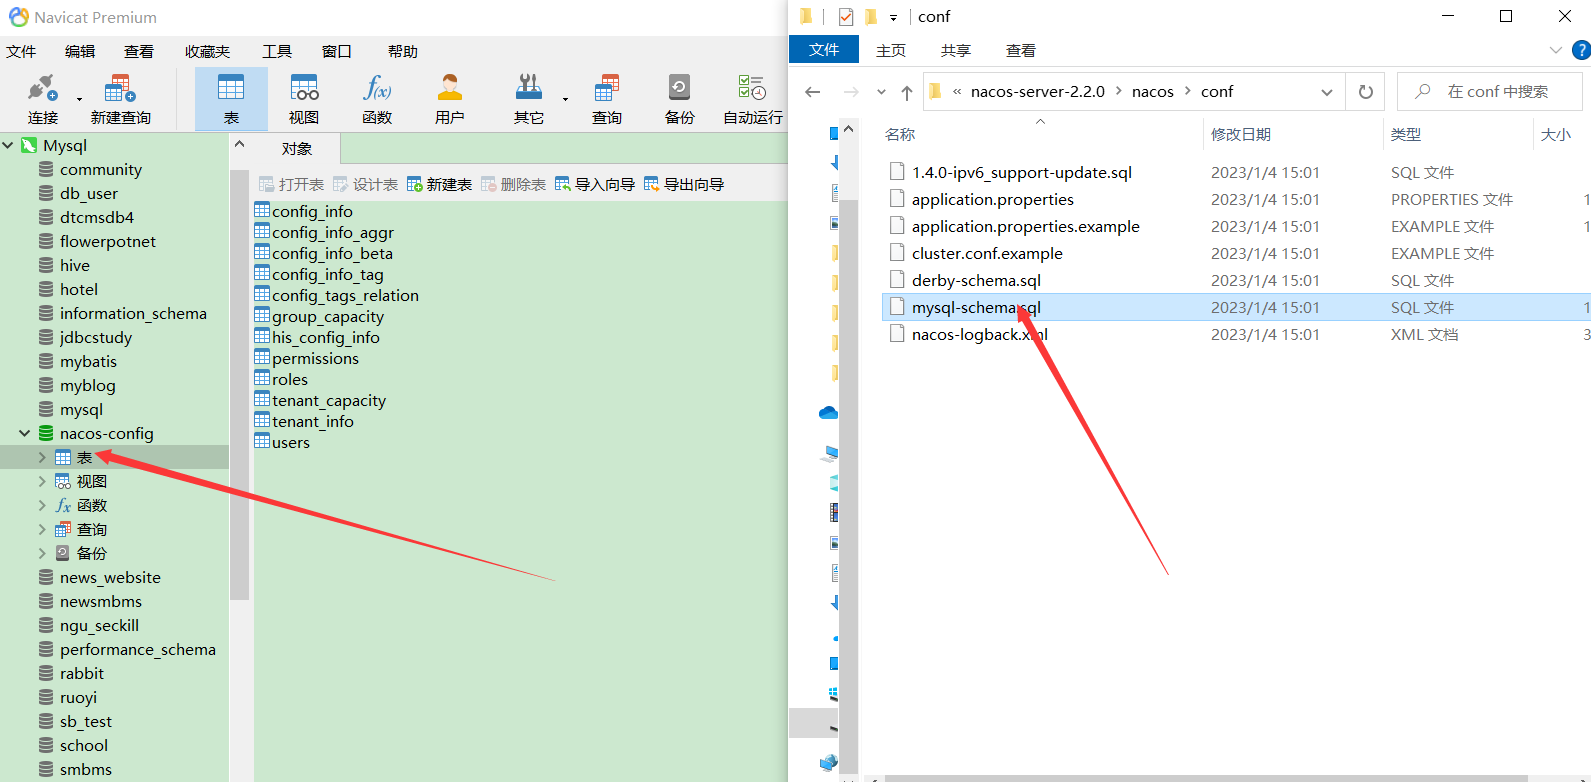The height and width of the screenshot is (782, 1591).
Task: Click 设计表 in the object toolbar
Action: click(365, 184)
